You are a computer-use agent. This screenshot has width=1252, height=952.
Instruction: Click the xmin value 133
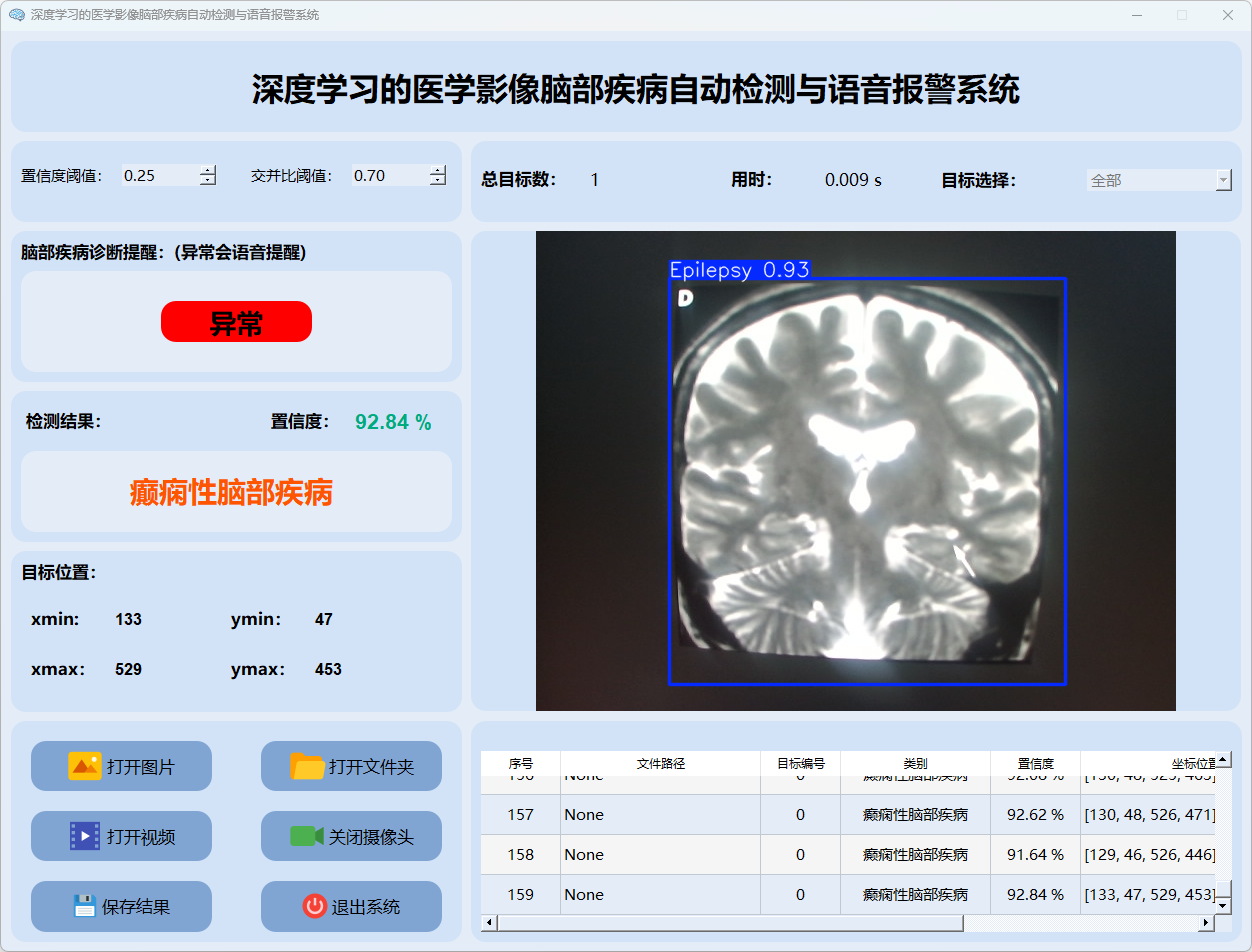[x=128, y=619]
